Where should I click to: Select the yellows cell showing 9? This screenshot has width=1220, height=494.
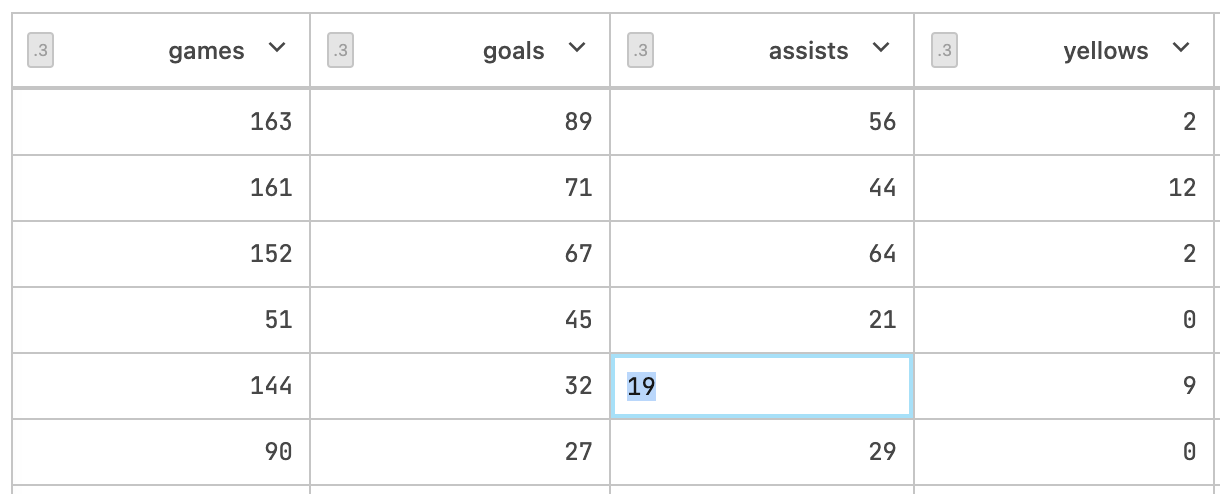point(1188,386)
